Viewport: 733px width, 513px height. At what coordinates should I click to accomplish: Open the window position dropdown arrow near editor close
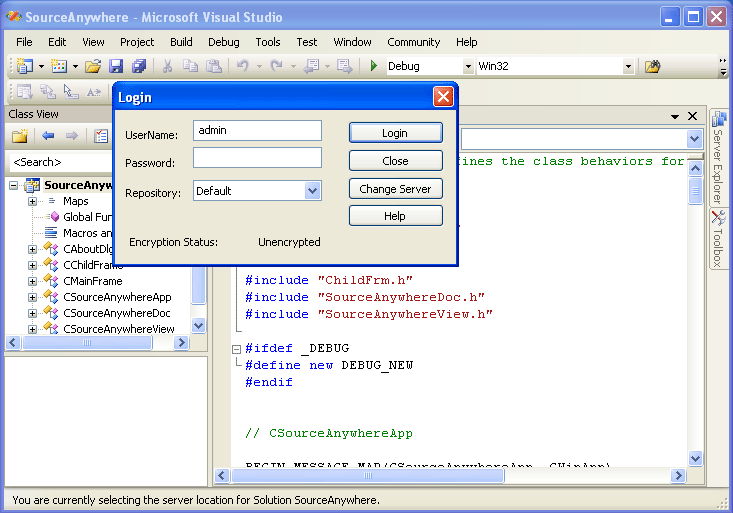(675, 116)
